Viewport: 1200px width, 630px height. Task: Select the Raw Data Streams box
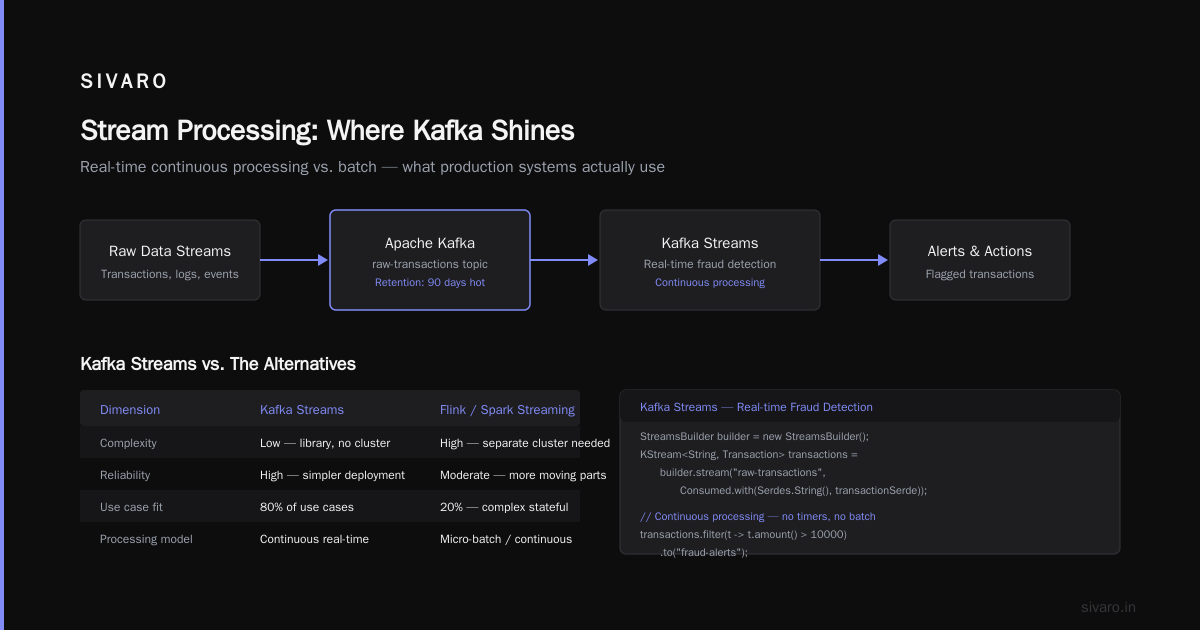click(170, 260)
